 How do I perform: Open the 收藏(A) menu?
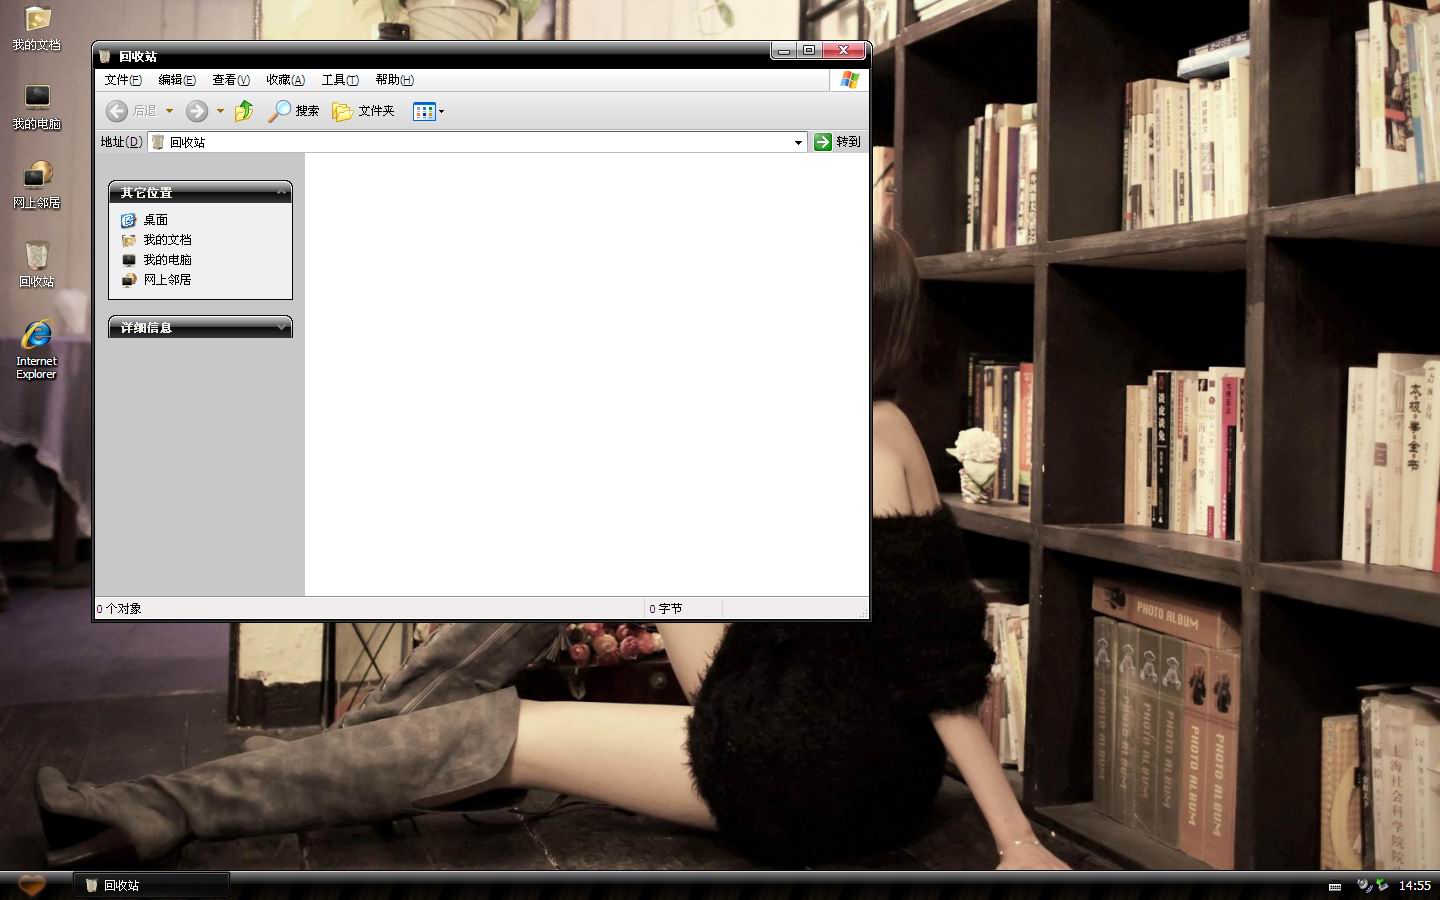pos(285,80)
